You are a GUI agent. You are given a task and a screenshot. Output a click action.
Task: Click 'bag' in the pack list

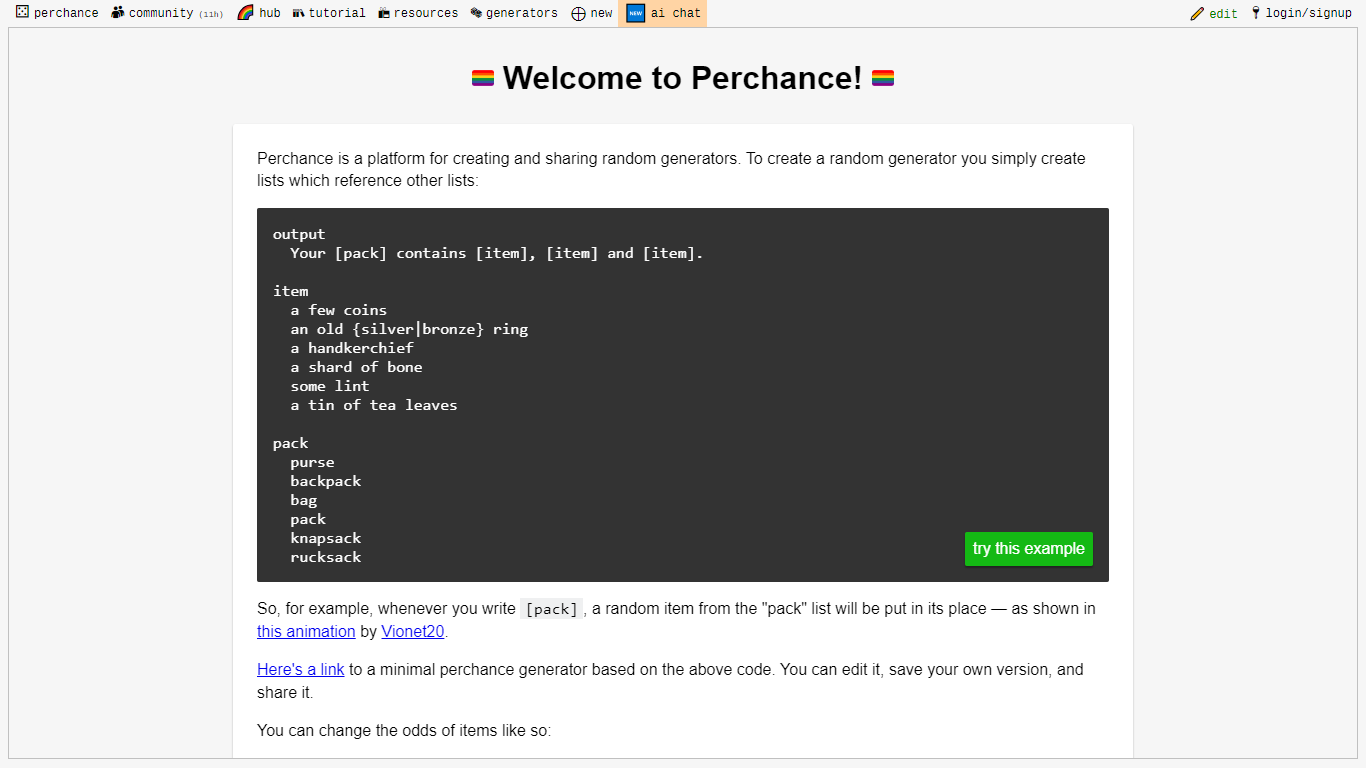point(304,500)
